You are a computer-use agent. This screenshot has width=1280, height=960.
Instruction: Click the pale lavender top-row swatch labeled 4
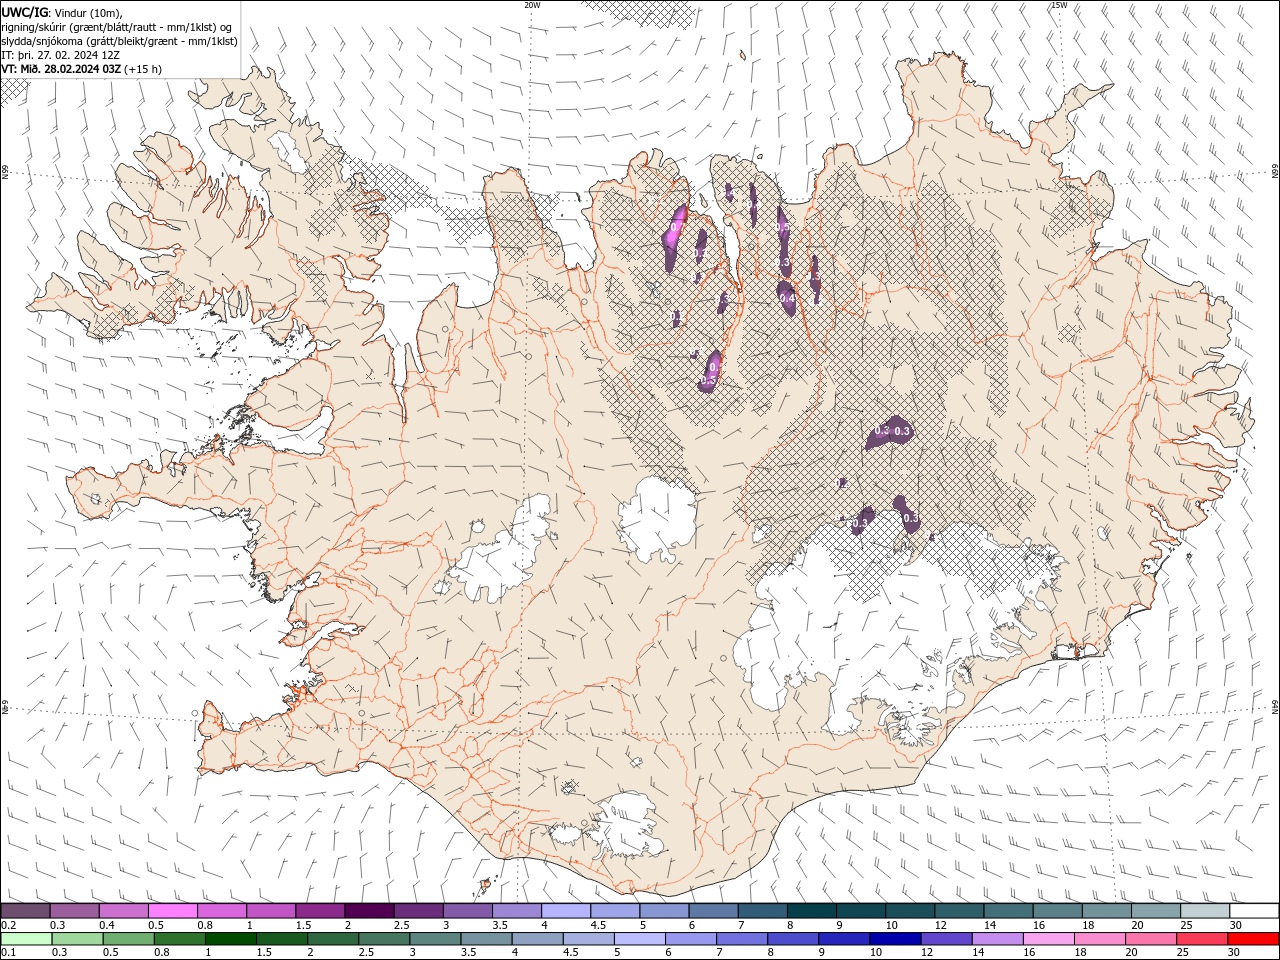564,911
